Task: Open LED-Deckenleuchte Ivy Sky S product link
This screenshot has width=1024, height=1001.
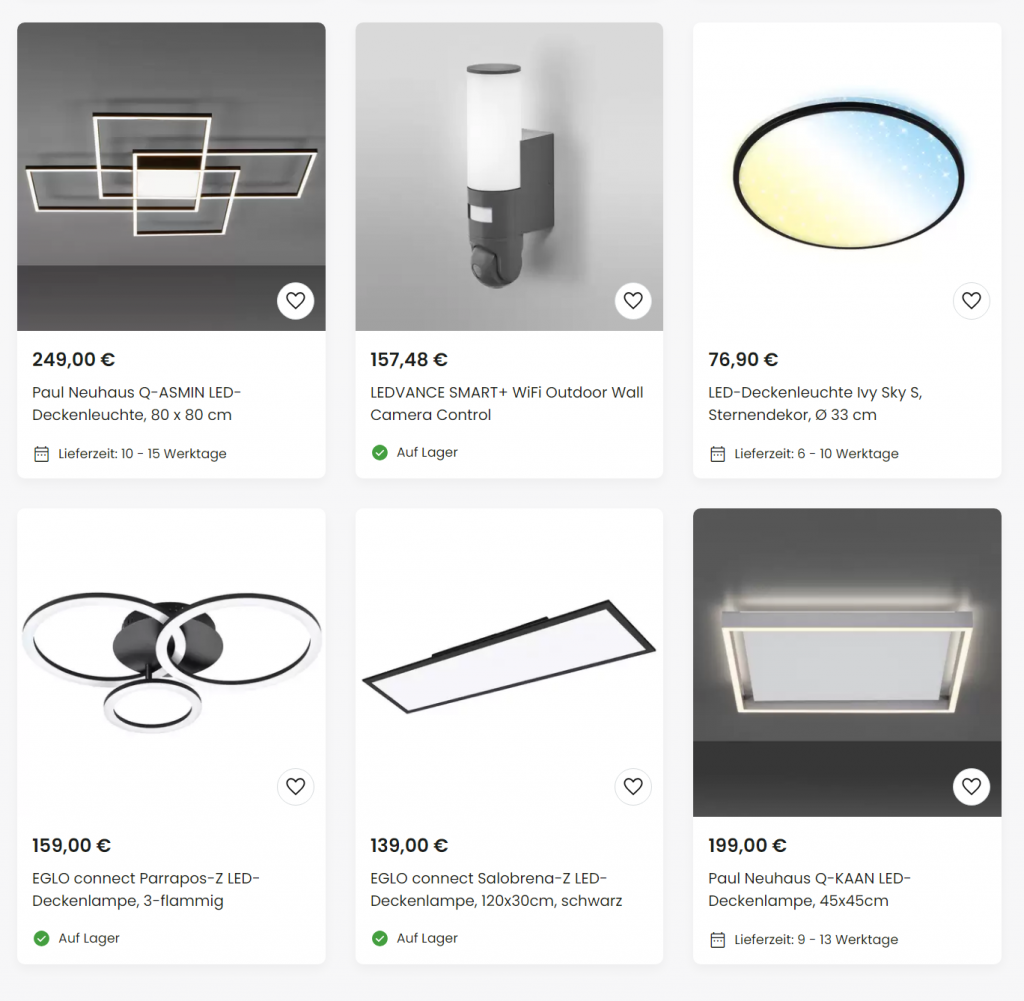Action: click(x=815, y=404)
